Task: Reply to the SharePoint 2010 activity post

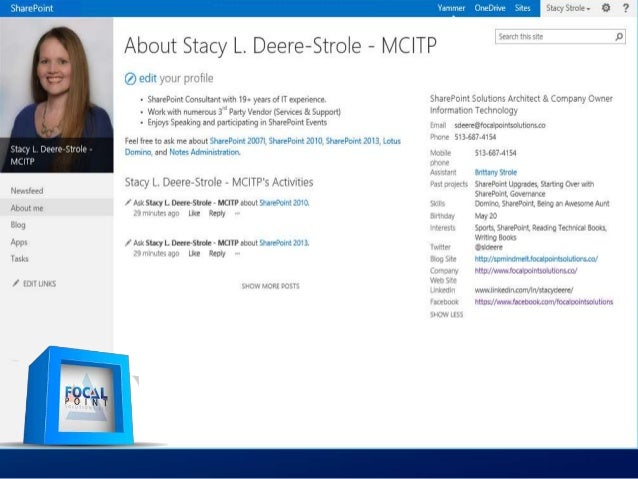Action: [x=217, y=213]
